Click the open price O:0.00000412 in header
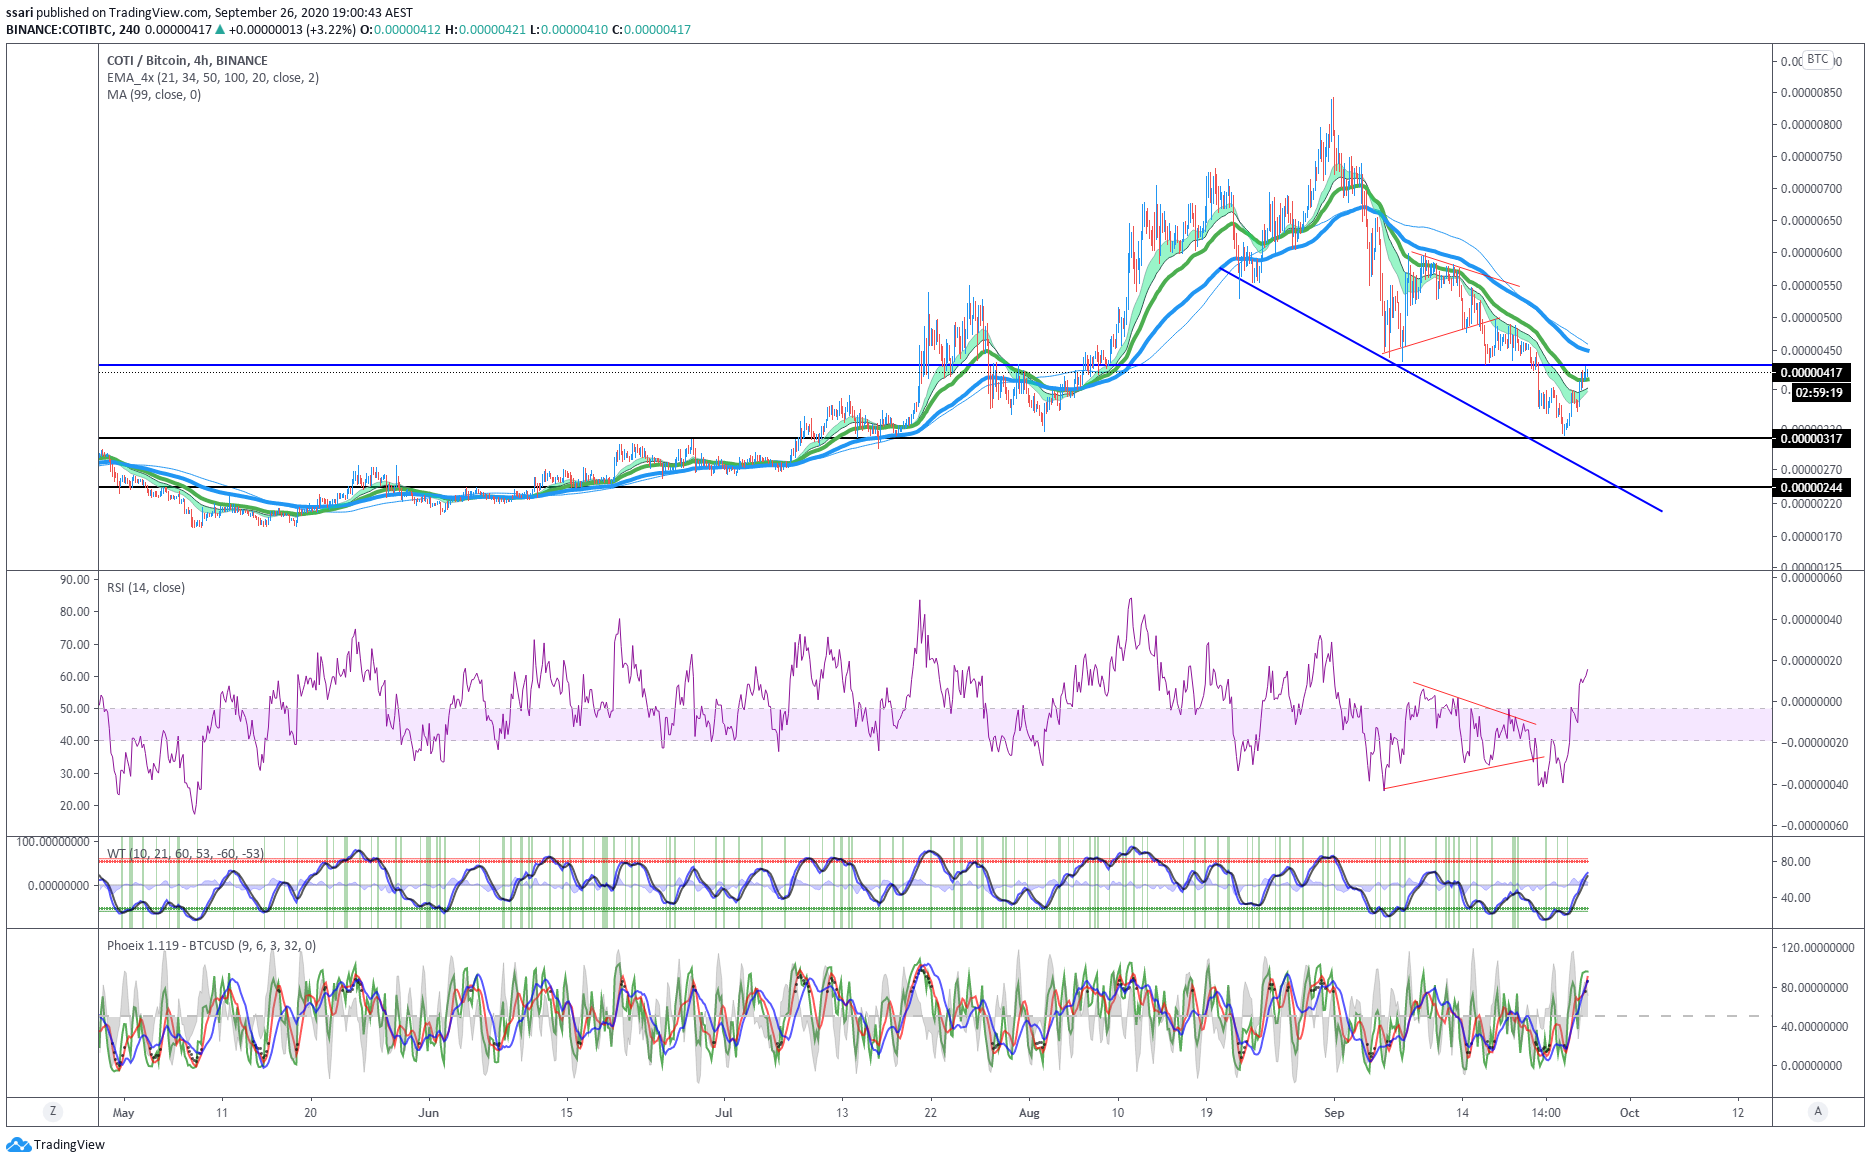The width and height of the screenshot is (1871, 1163). [400, 30]
